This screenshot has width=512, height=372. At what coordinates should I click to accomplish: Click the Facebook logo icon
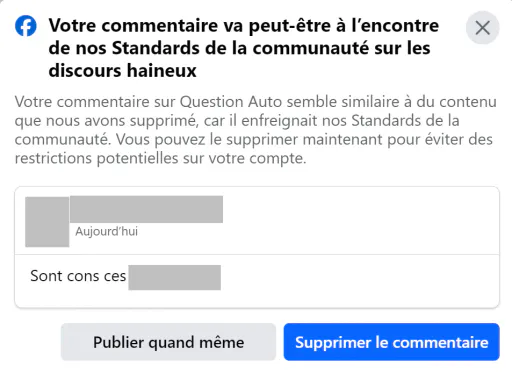[26, 26]
